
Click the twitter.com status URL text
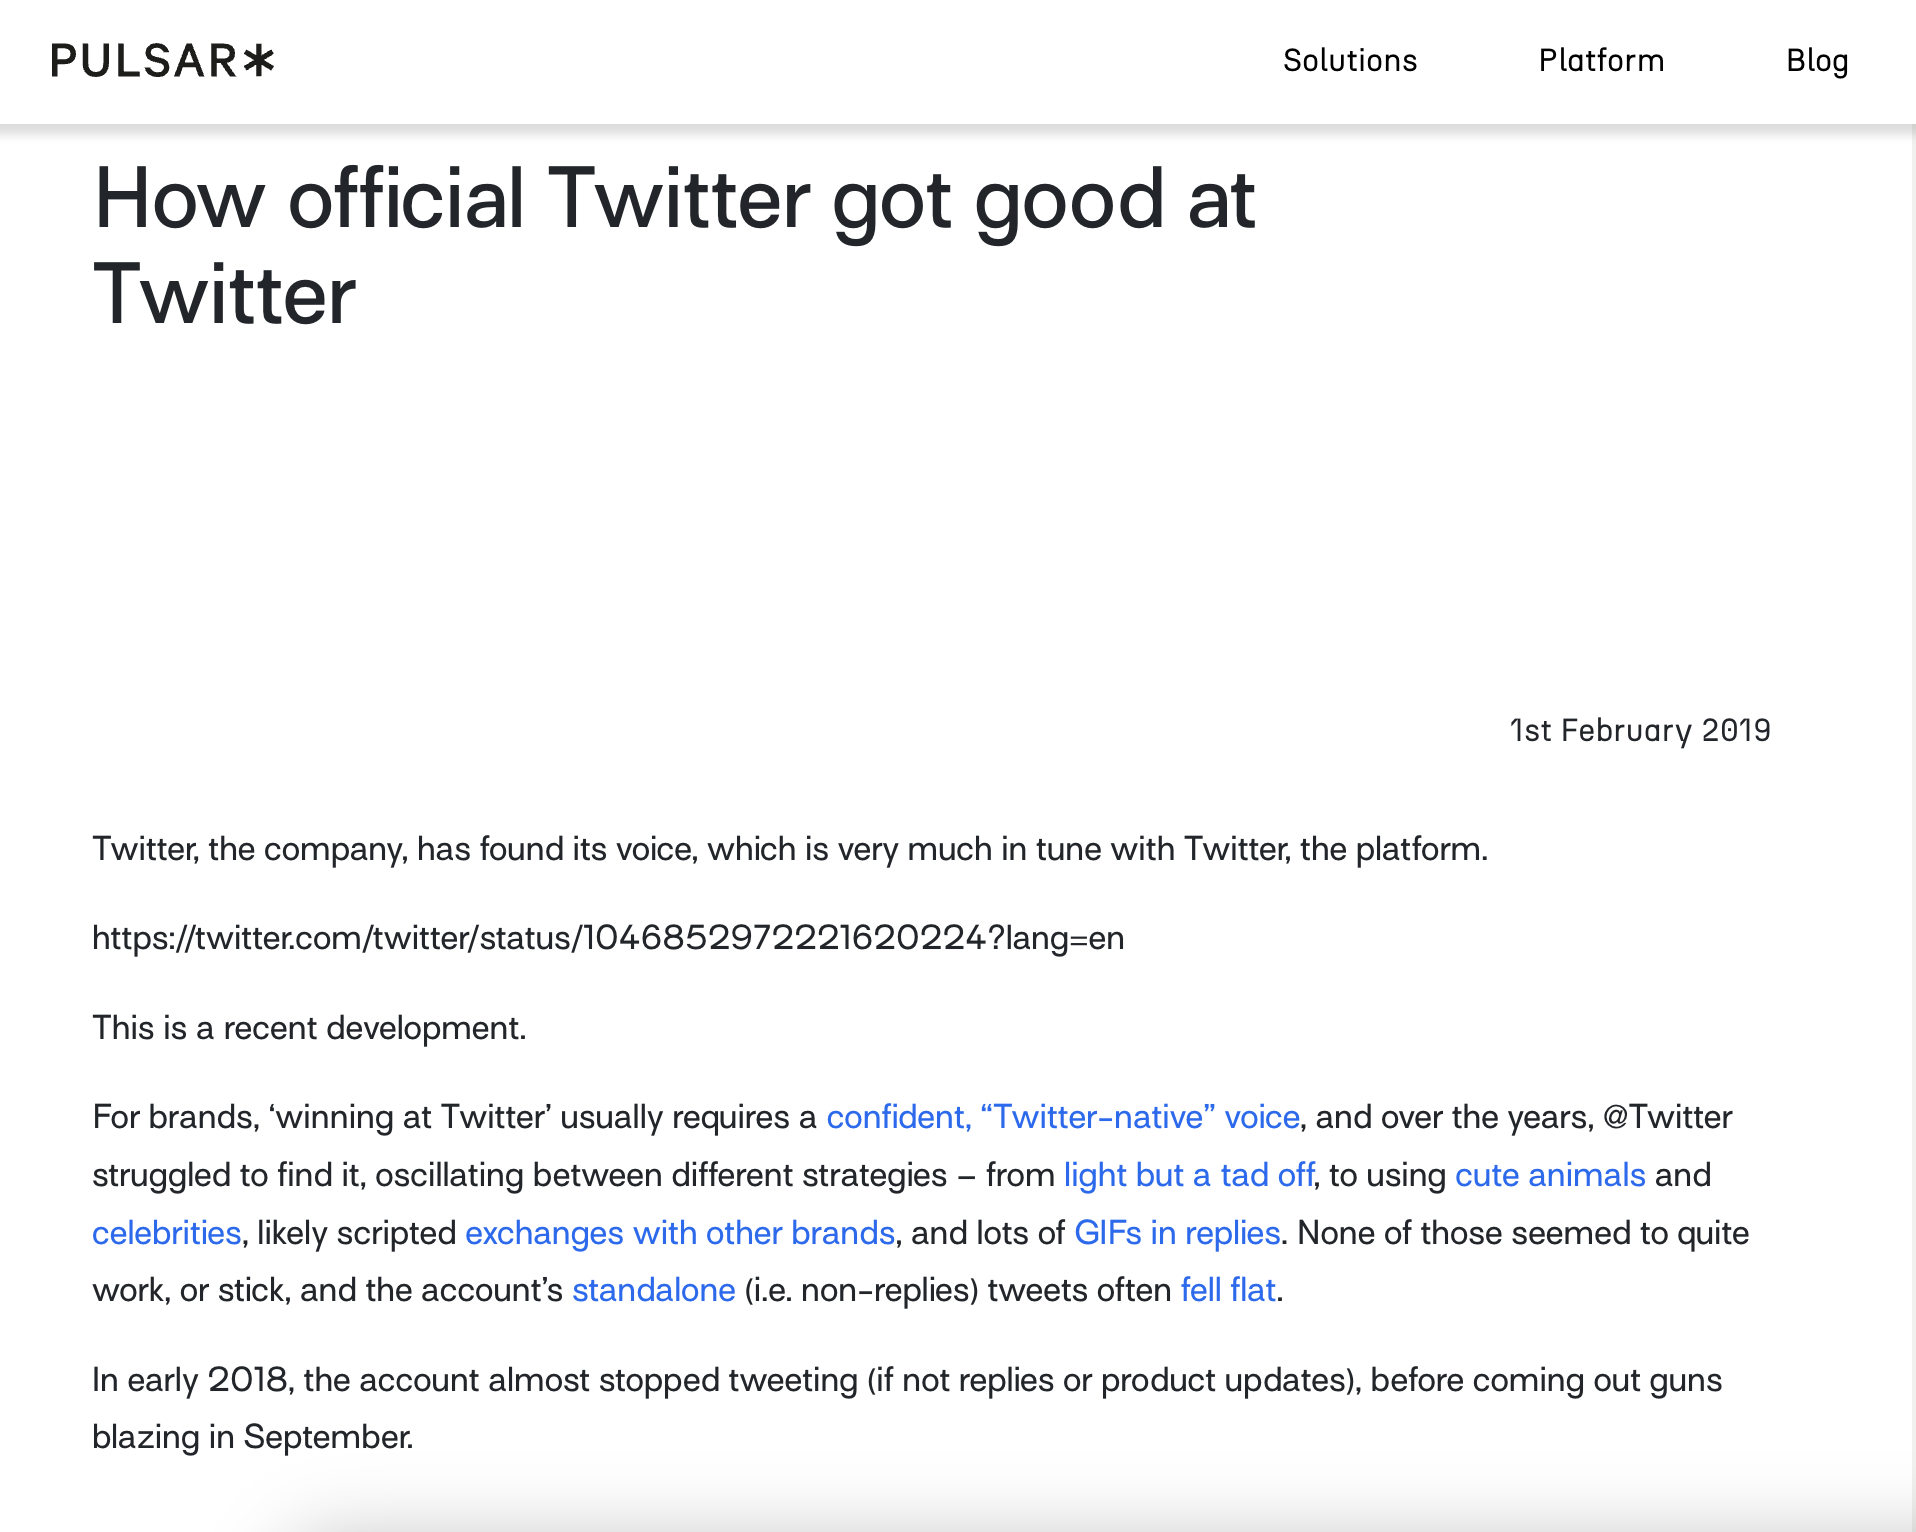[x=607, y=938]
